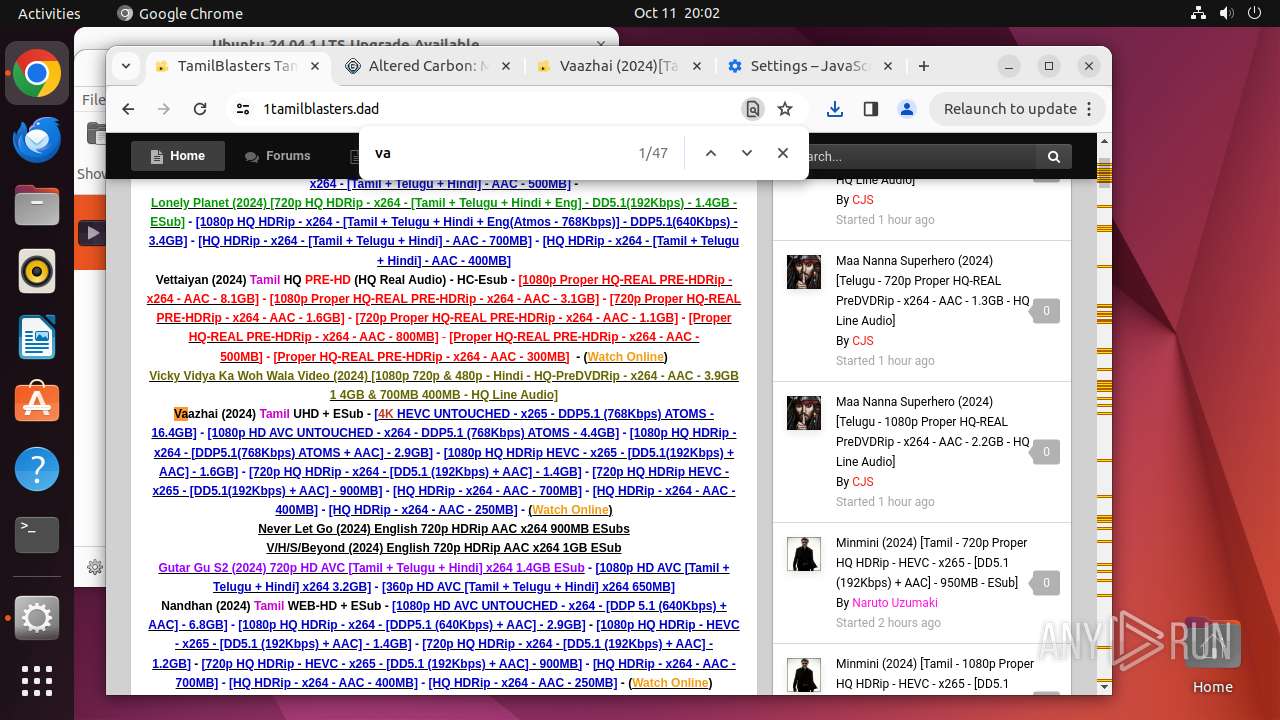The width and height of the screenshot is (1280, 720).
Task: Open Google Chrome app menu in top bar
Action: (x=180, y=14)
